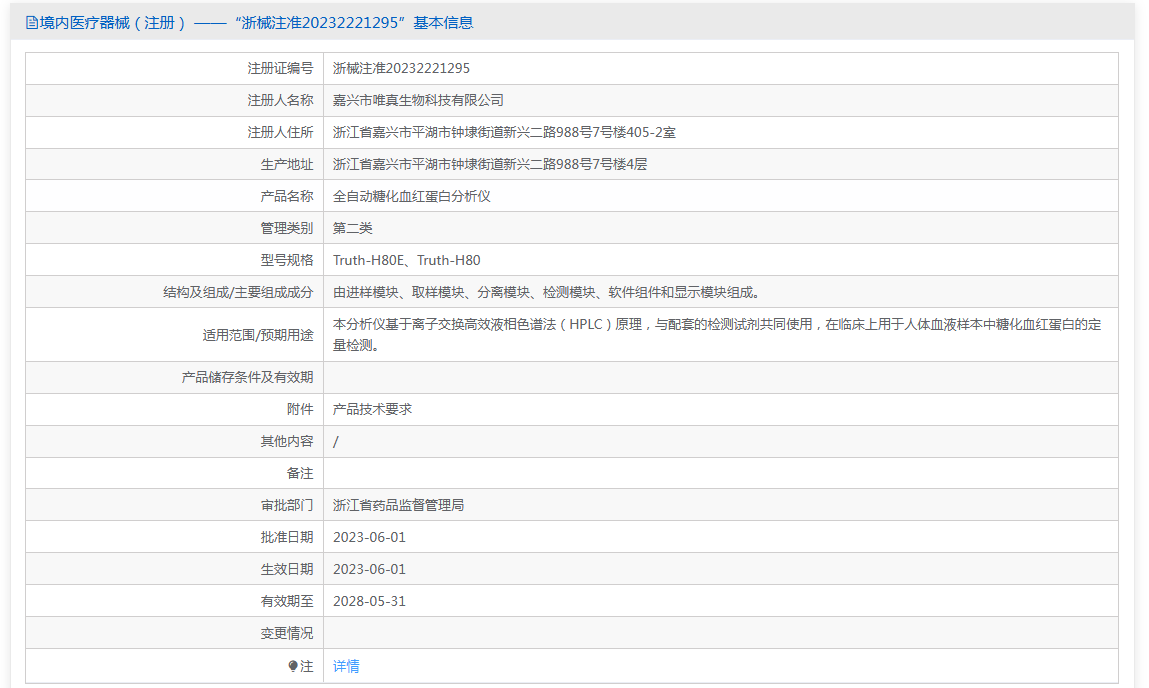Viewport: 1149px width, 688px height.
Task: Select attachment value 产品技术要求
Action: point(372,410)
